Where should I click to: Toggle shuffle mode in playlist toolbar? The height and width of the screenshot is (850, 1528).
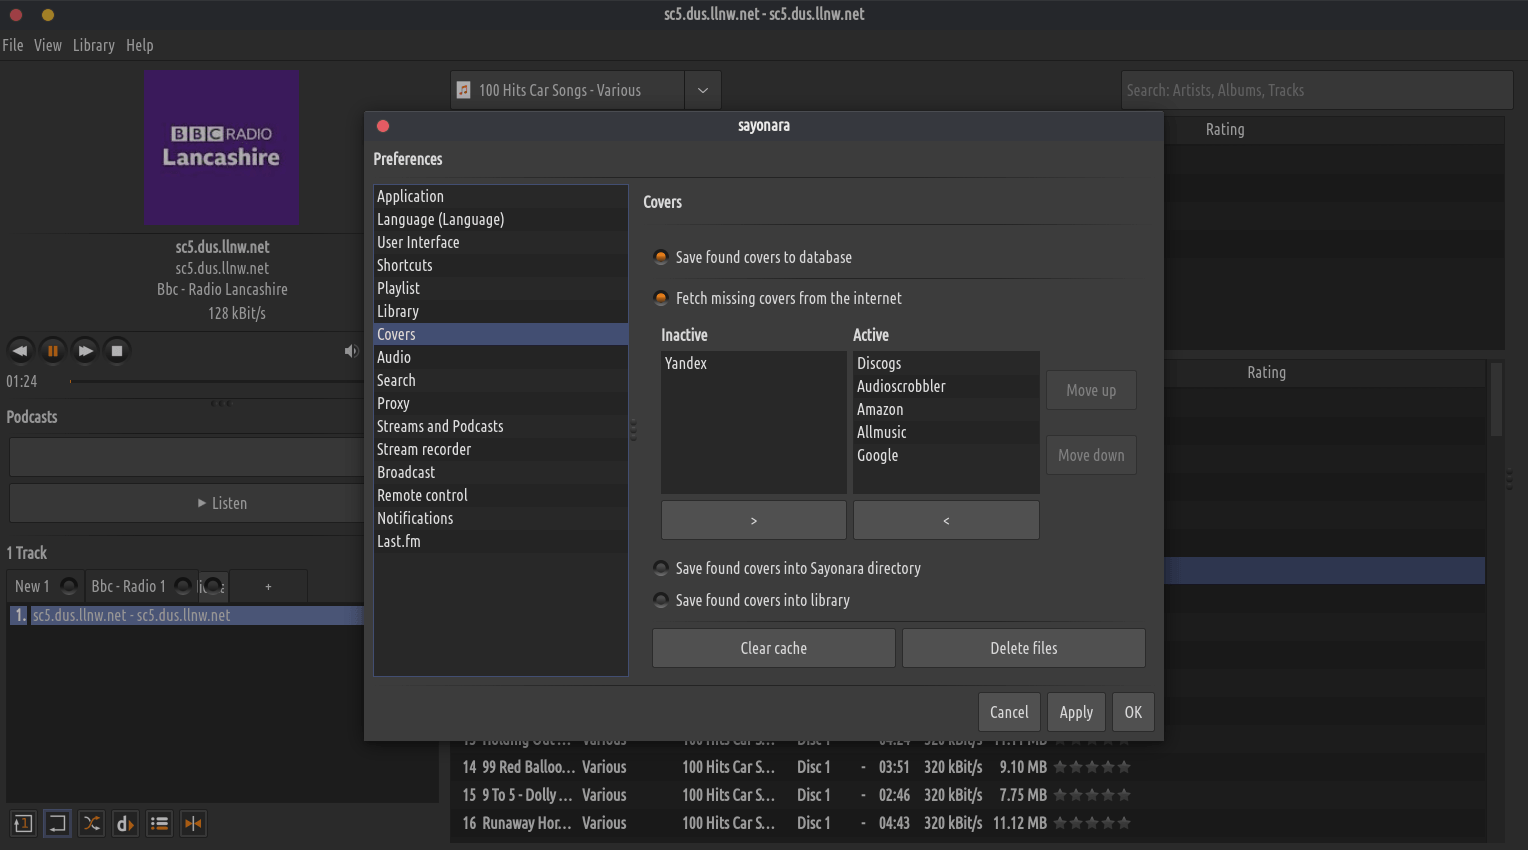(92, 823)
